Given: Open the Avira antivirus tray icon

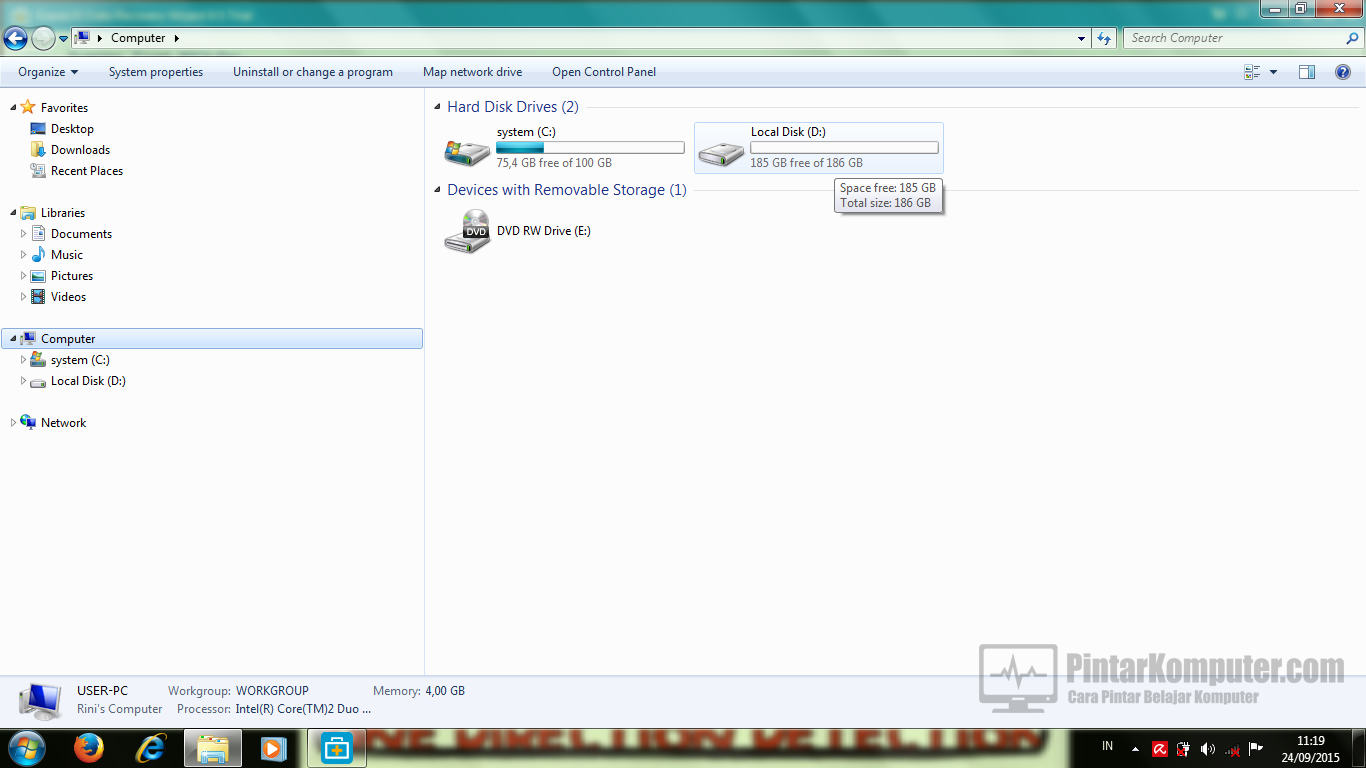Looking at the screenshot, I should (x=1160, y=748).
